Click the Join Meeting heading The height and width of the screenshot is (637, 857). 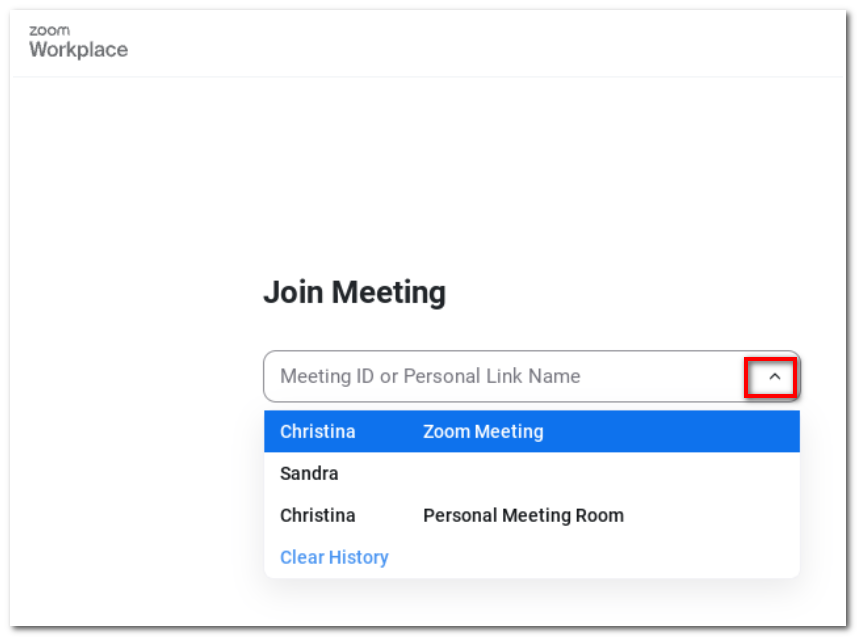coord(354,292)
